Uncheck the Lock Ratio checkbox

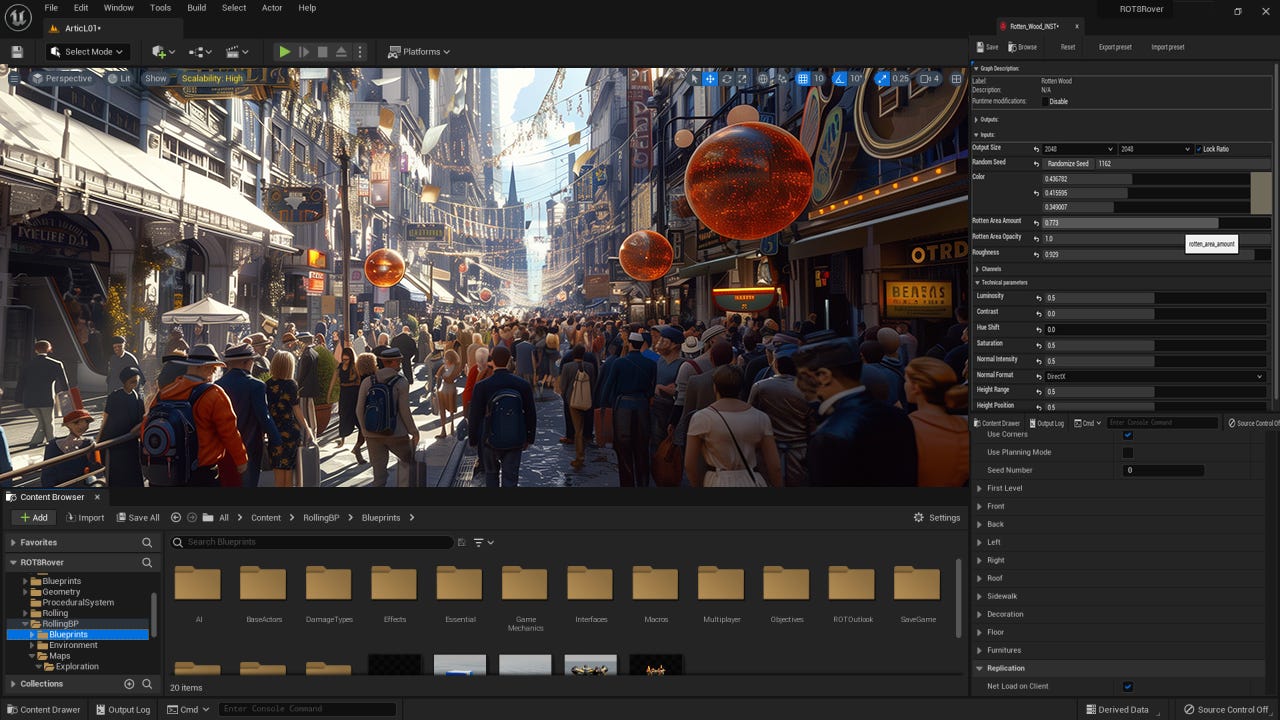(1199, 149)
